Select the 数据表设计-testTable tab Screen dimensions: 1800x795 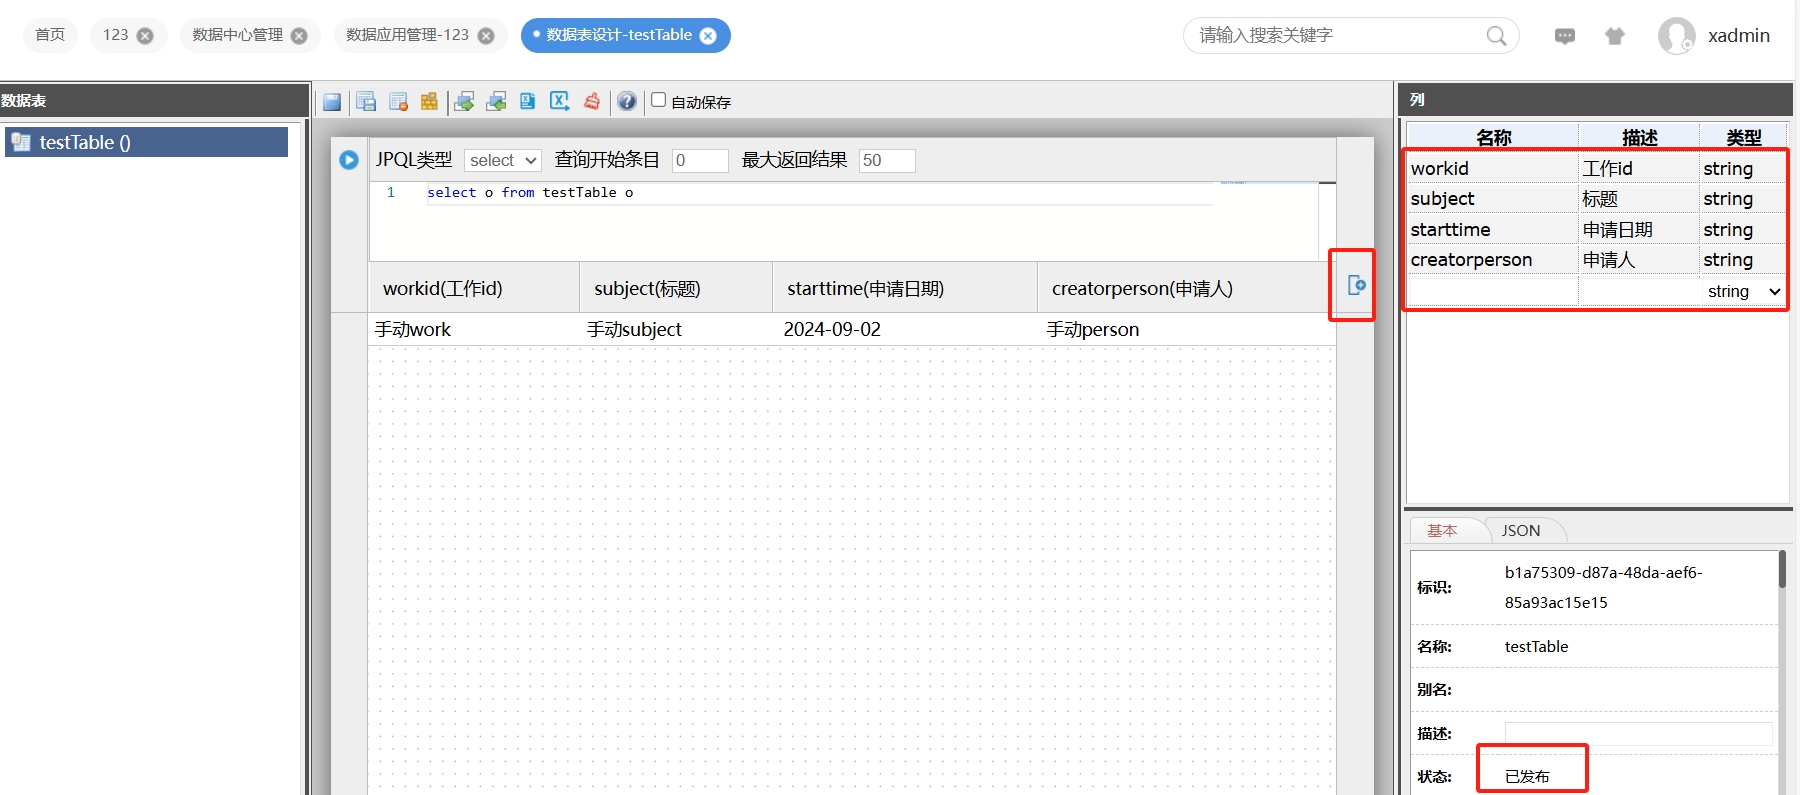pyautogui.click(x=619, y=35)
